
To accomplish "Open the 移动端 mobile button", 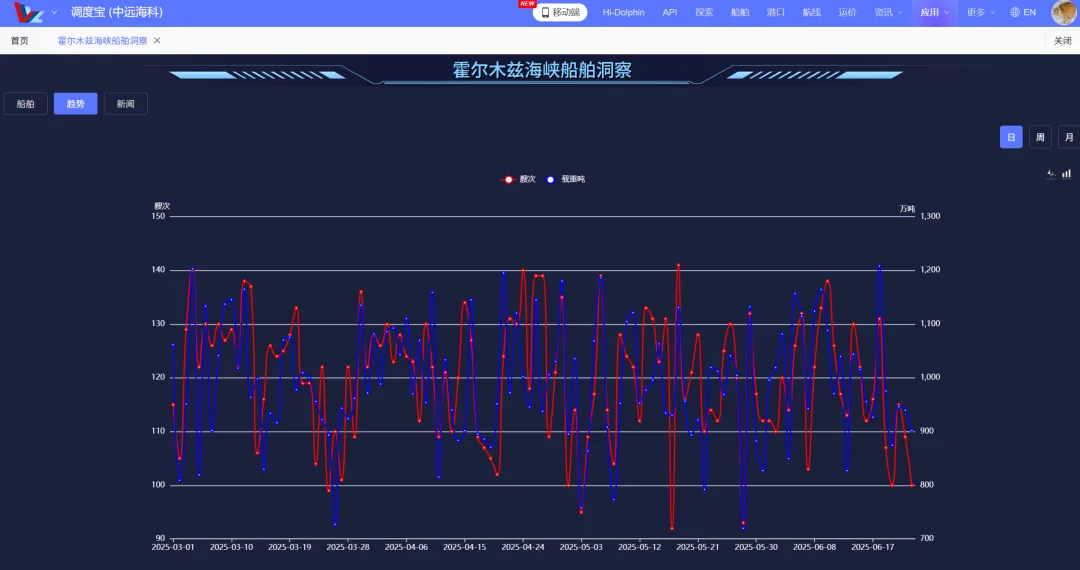I will (560, 12).
